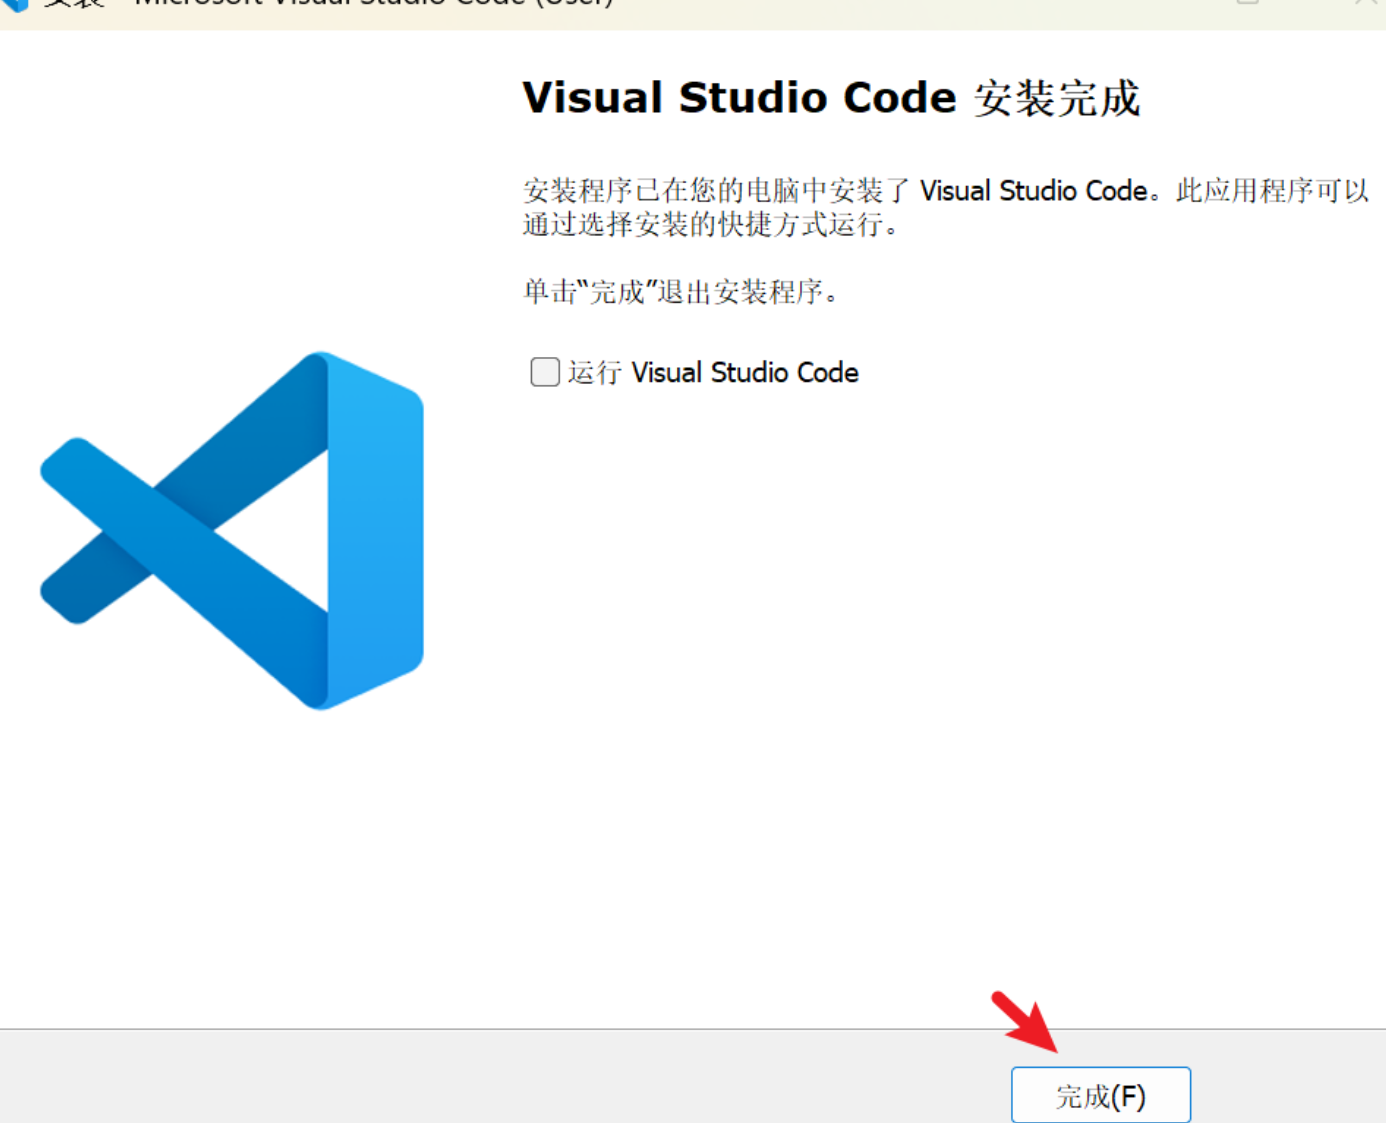The height and width of the screenshot is (1123, 1386).
Task: Click the heading 'Visual Studio Code 安装完成'
Action: 831,98
